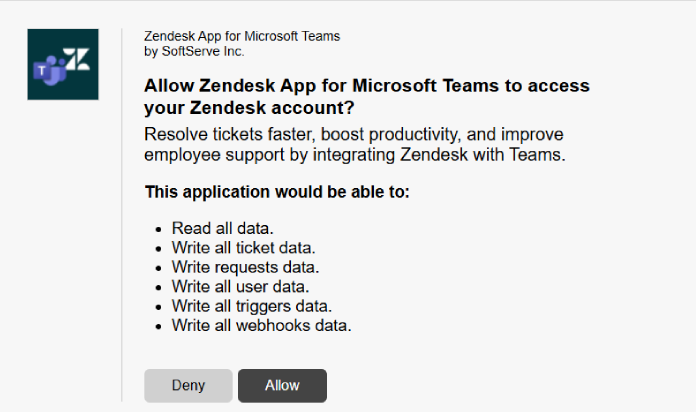The height and width of the screenshot is (412, 696).
Task: Click the 'Zendesk App for Microsoft Teams' title
Action: (242, 36)
